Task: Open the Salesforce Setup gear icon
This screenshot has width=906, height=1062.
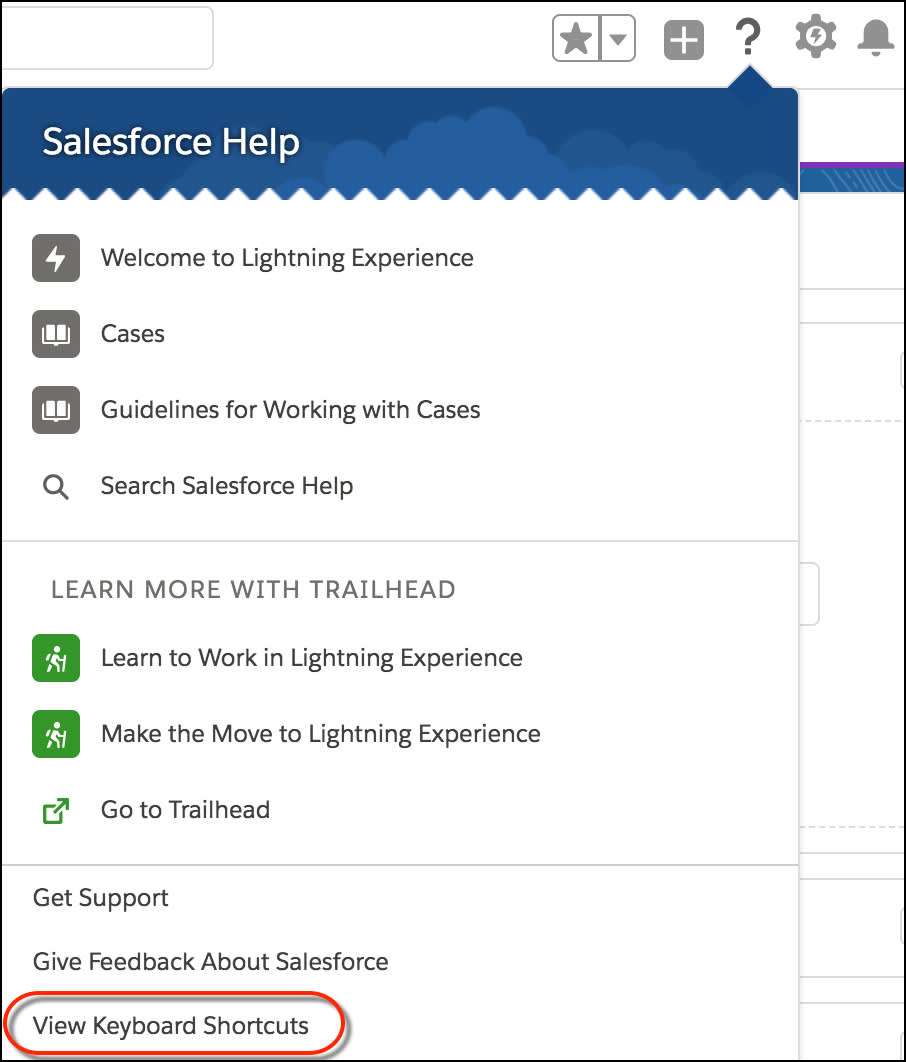Action: coord(815,36)
